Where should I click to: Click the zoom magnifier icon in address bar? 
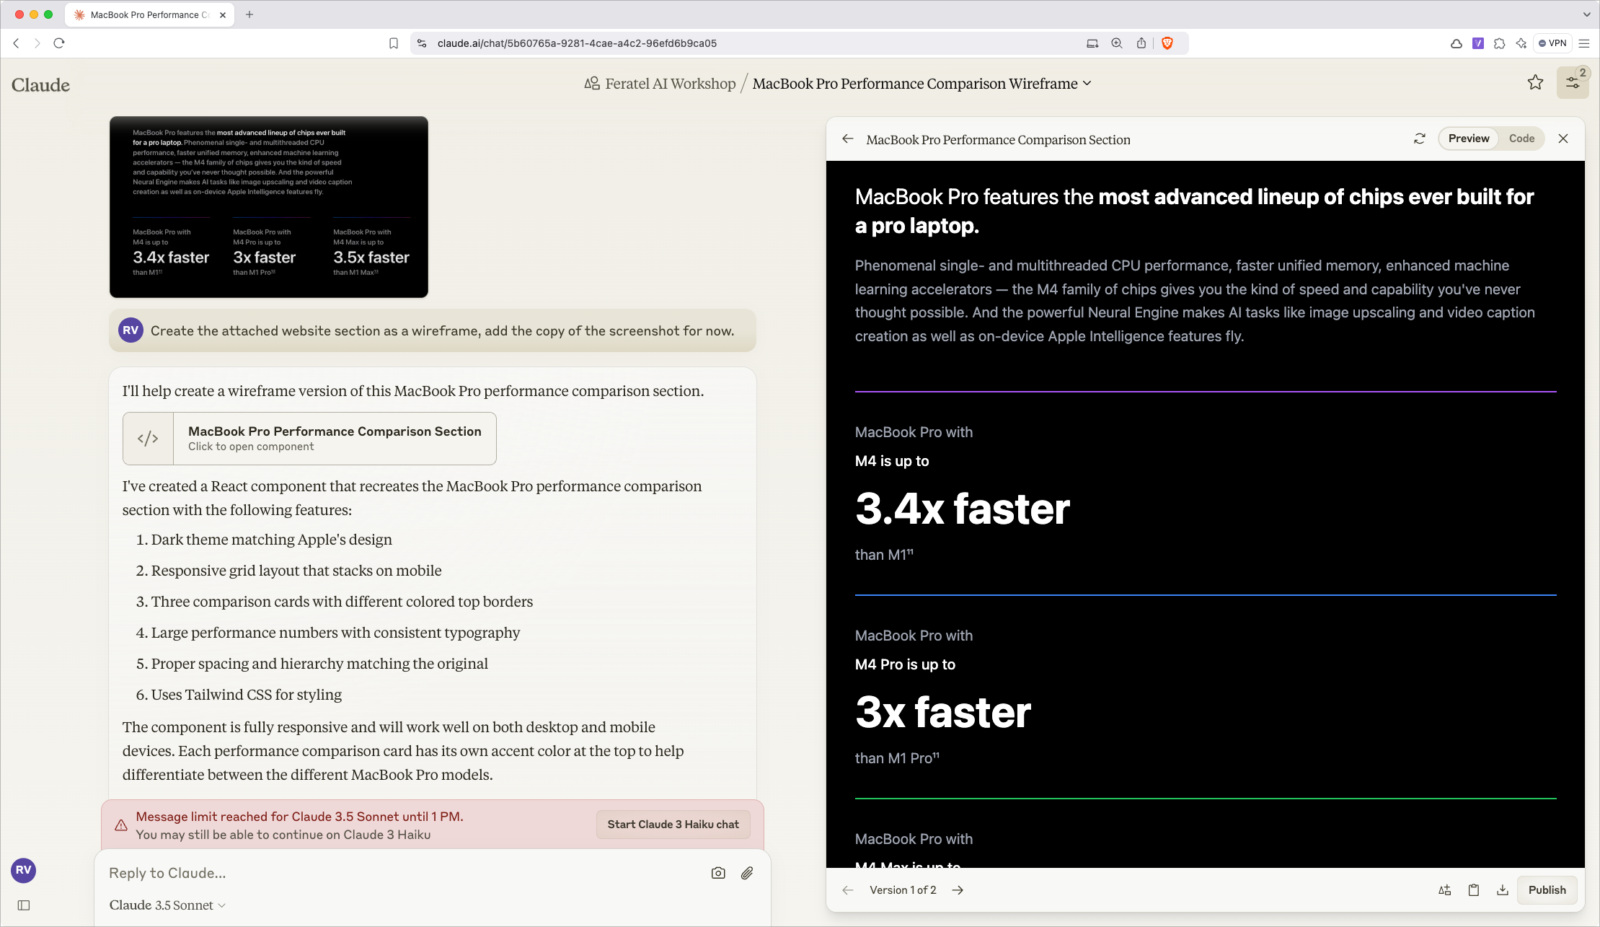point(1116,43)
